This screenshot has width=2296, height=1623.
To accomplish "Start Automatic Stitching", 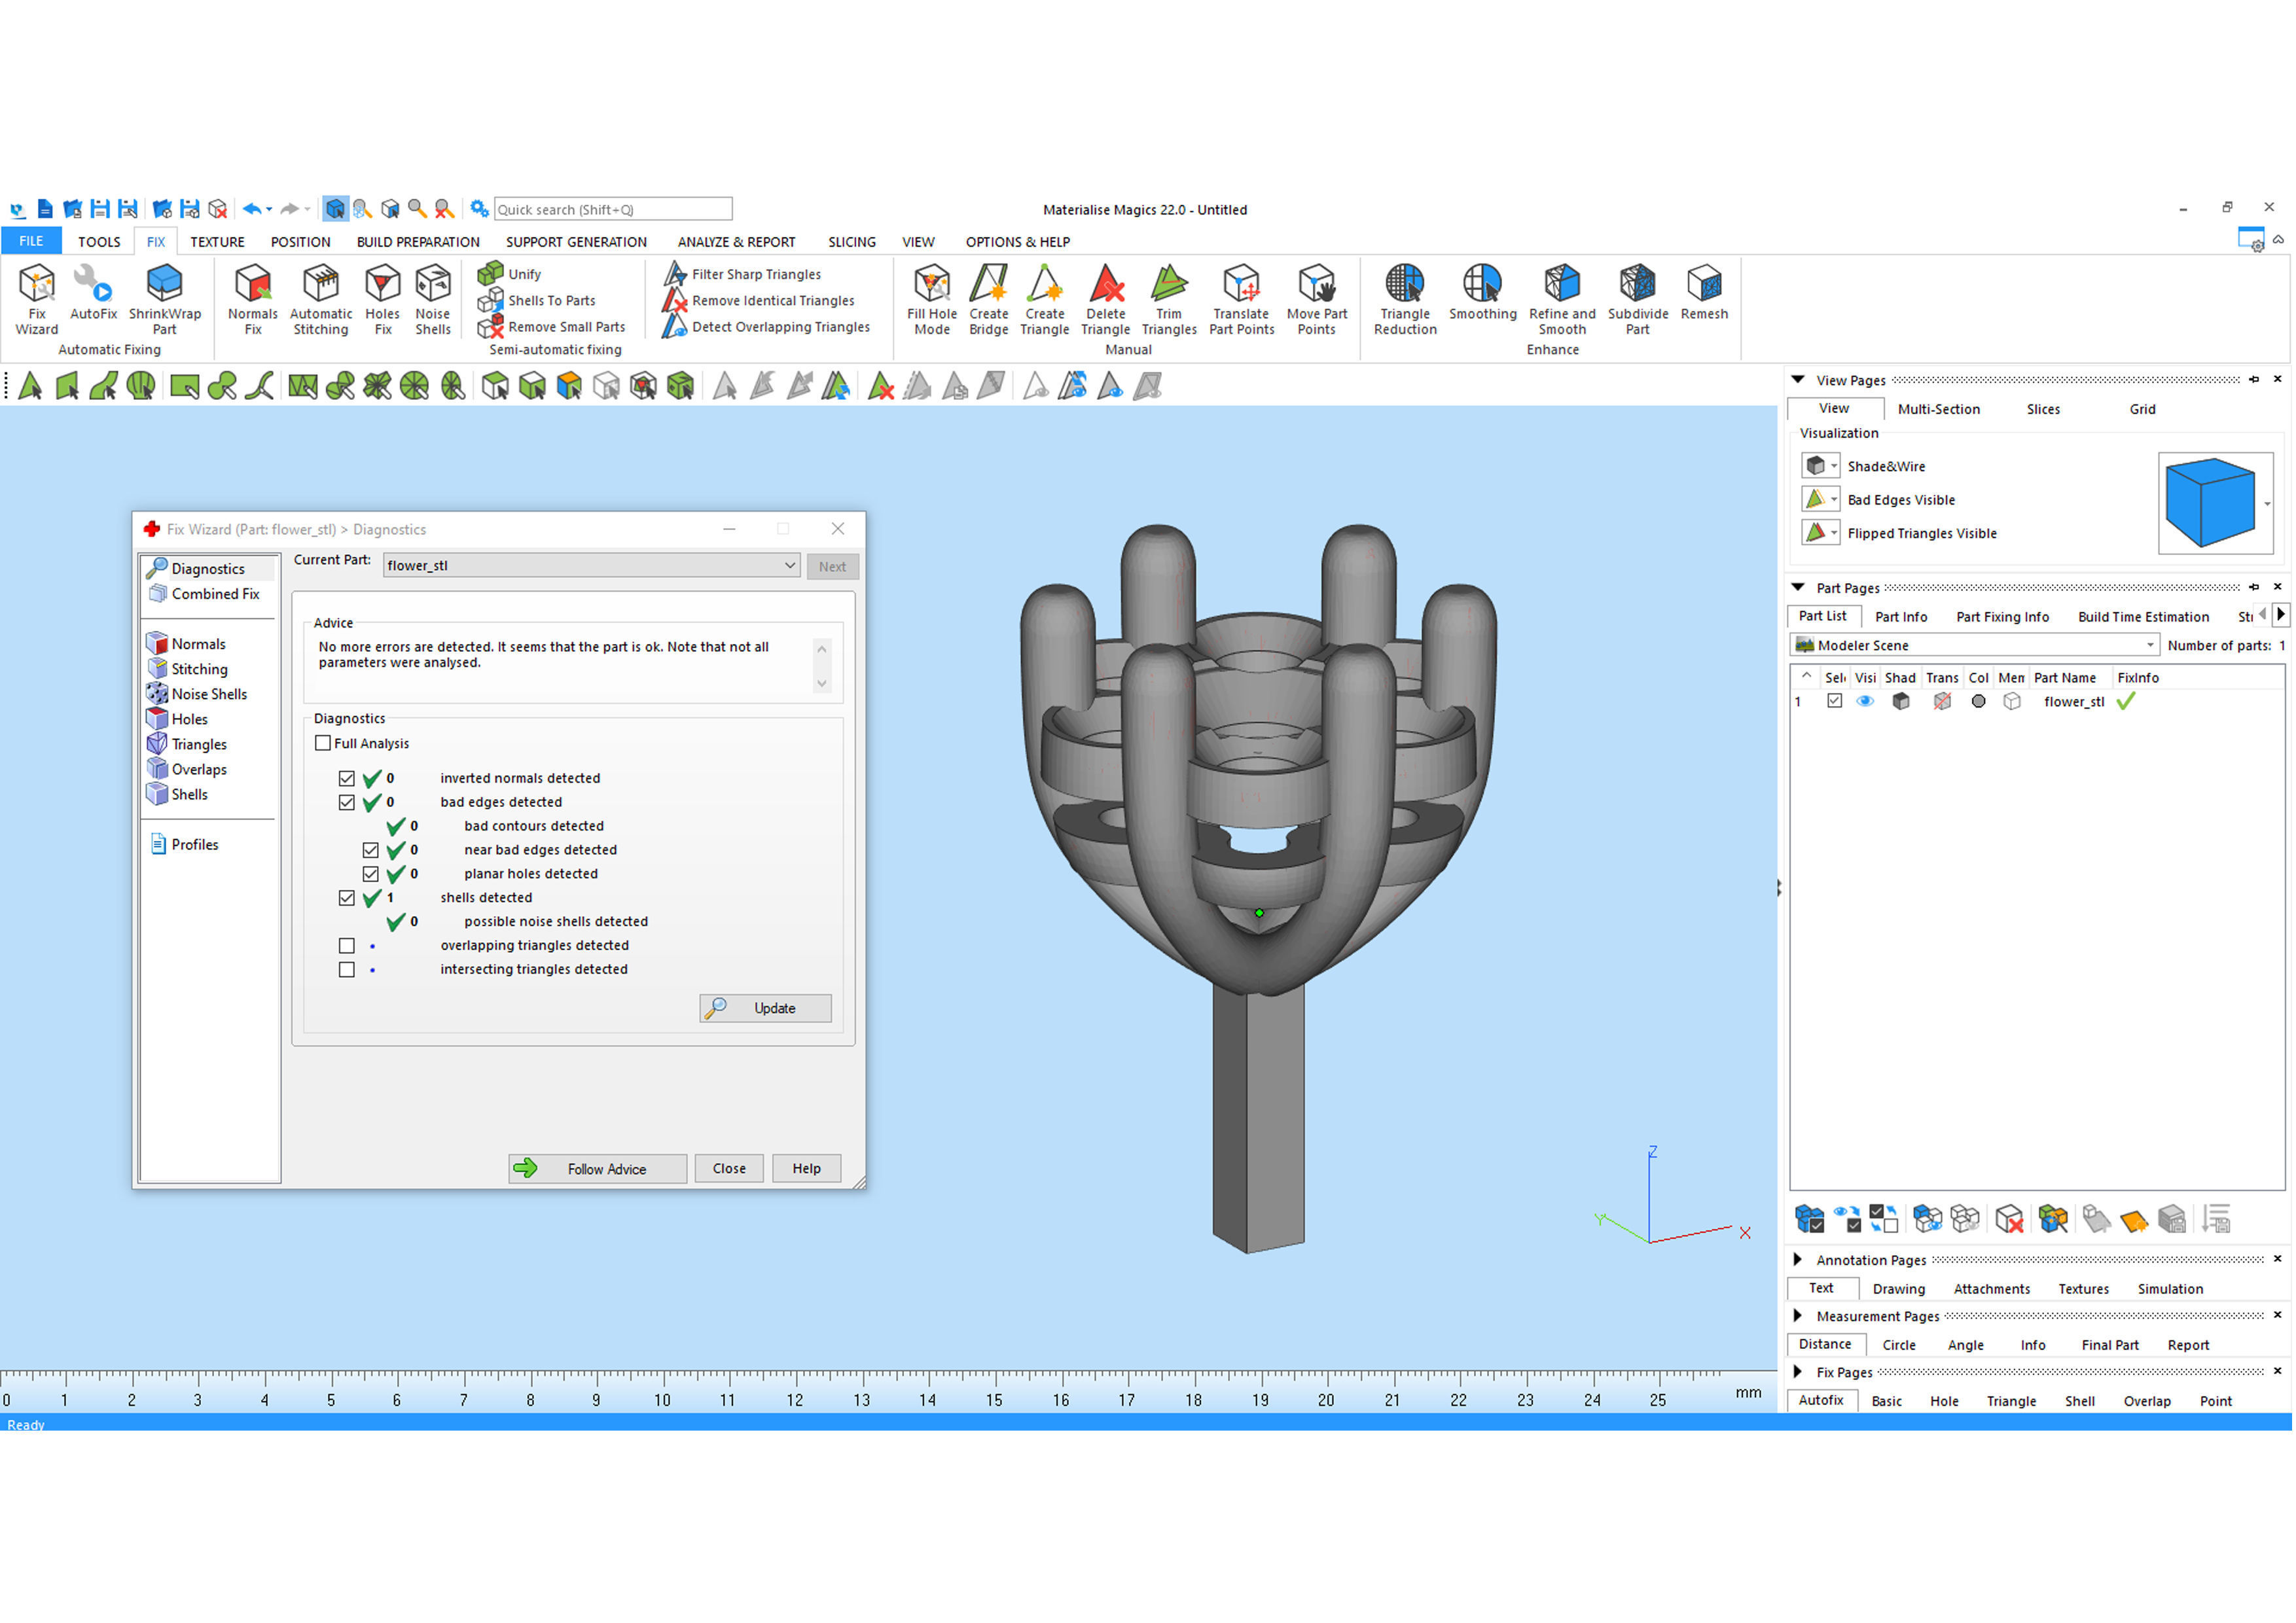I will (321, 299).
